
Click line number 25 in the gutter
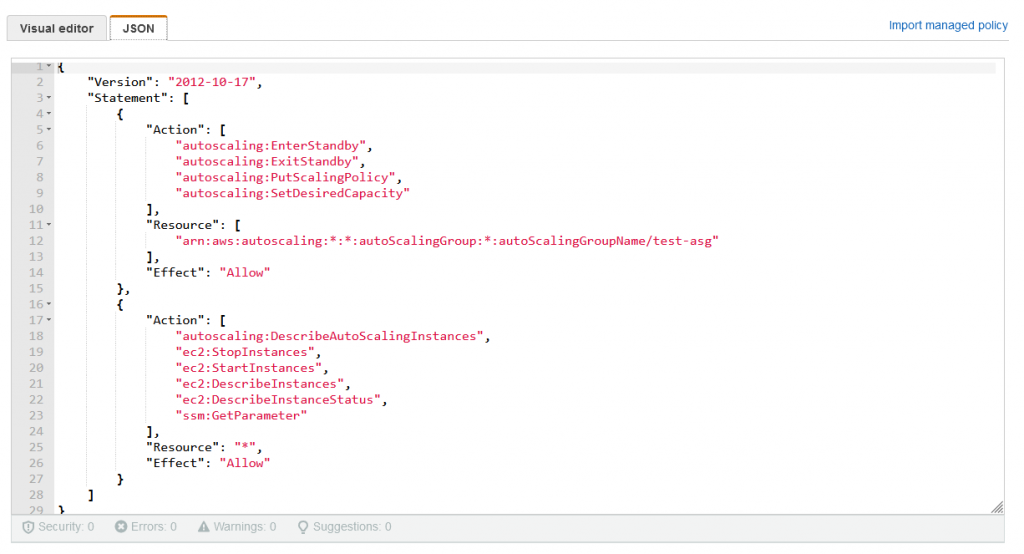coord(35,447)
